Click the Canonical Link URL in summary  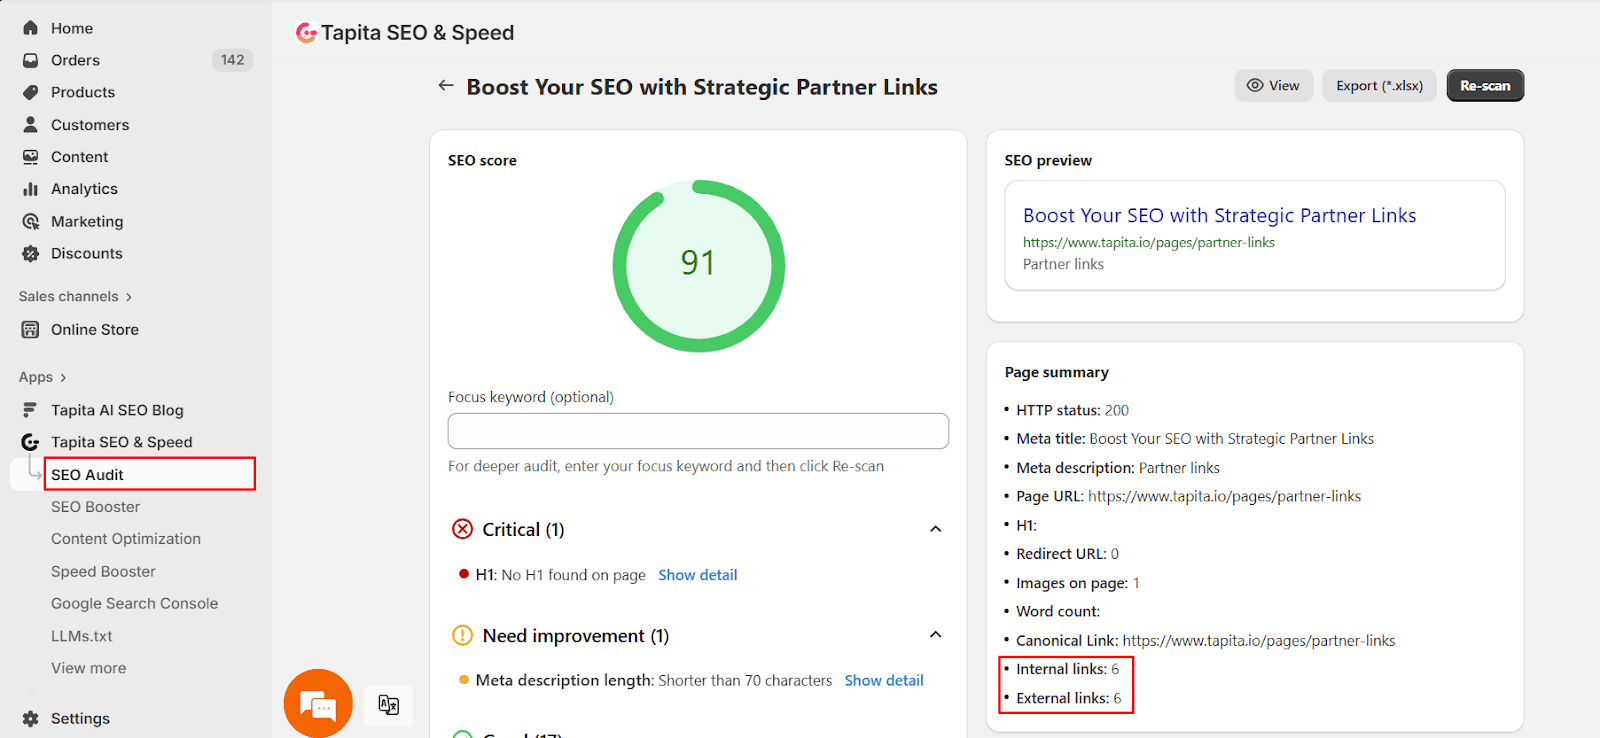(1259, 640)
